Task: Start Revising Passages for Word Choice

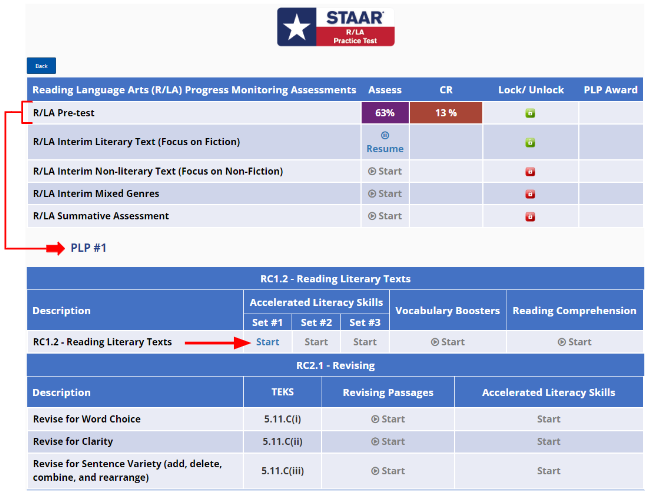Action: tap(388, 419)
